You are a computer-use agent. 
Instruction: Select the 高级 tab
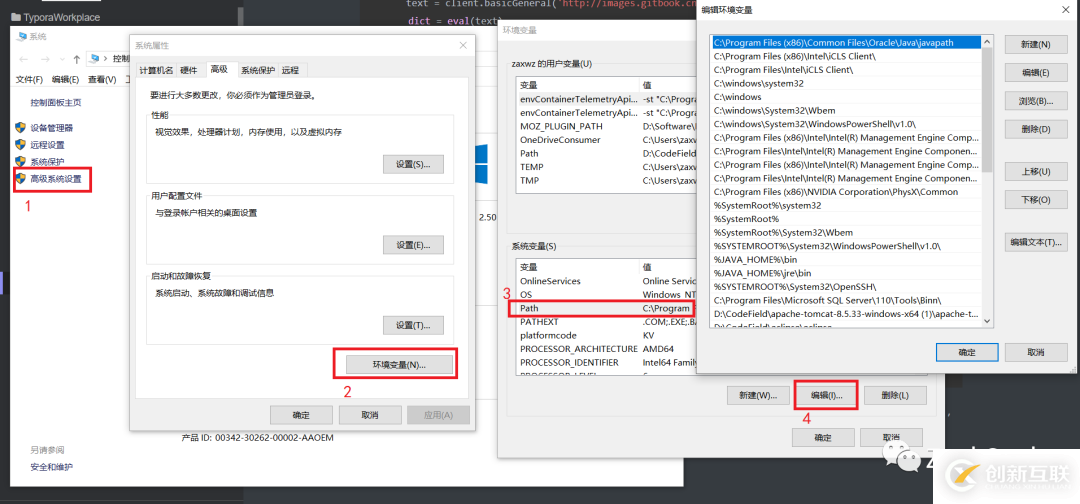(220, 70)
